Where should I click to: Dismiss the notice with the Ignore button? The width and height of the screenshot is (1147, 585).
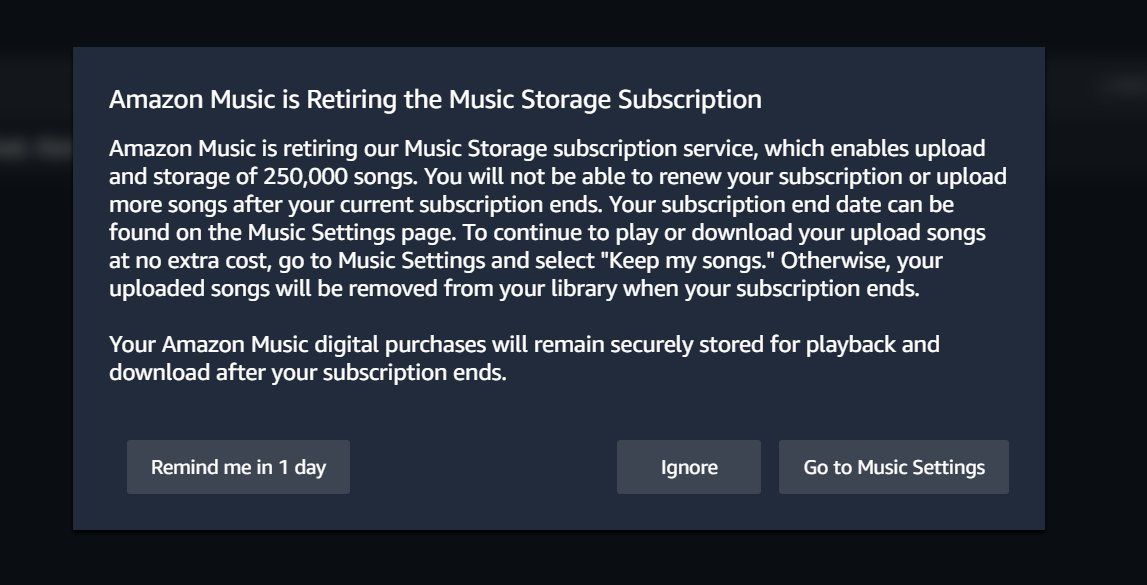pos(689,467)
